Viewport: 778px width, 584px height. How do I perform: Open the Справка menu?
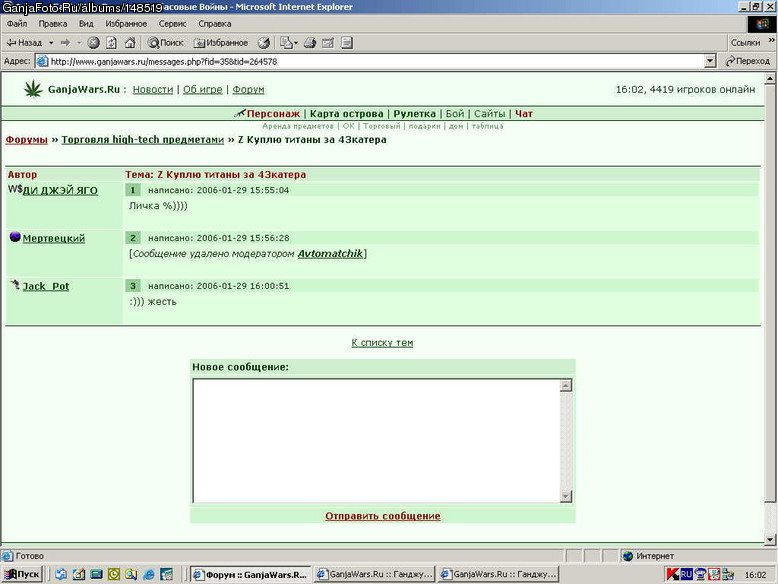[x=214, y=23]
